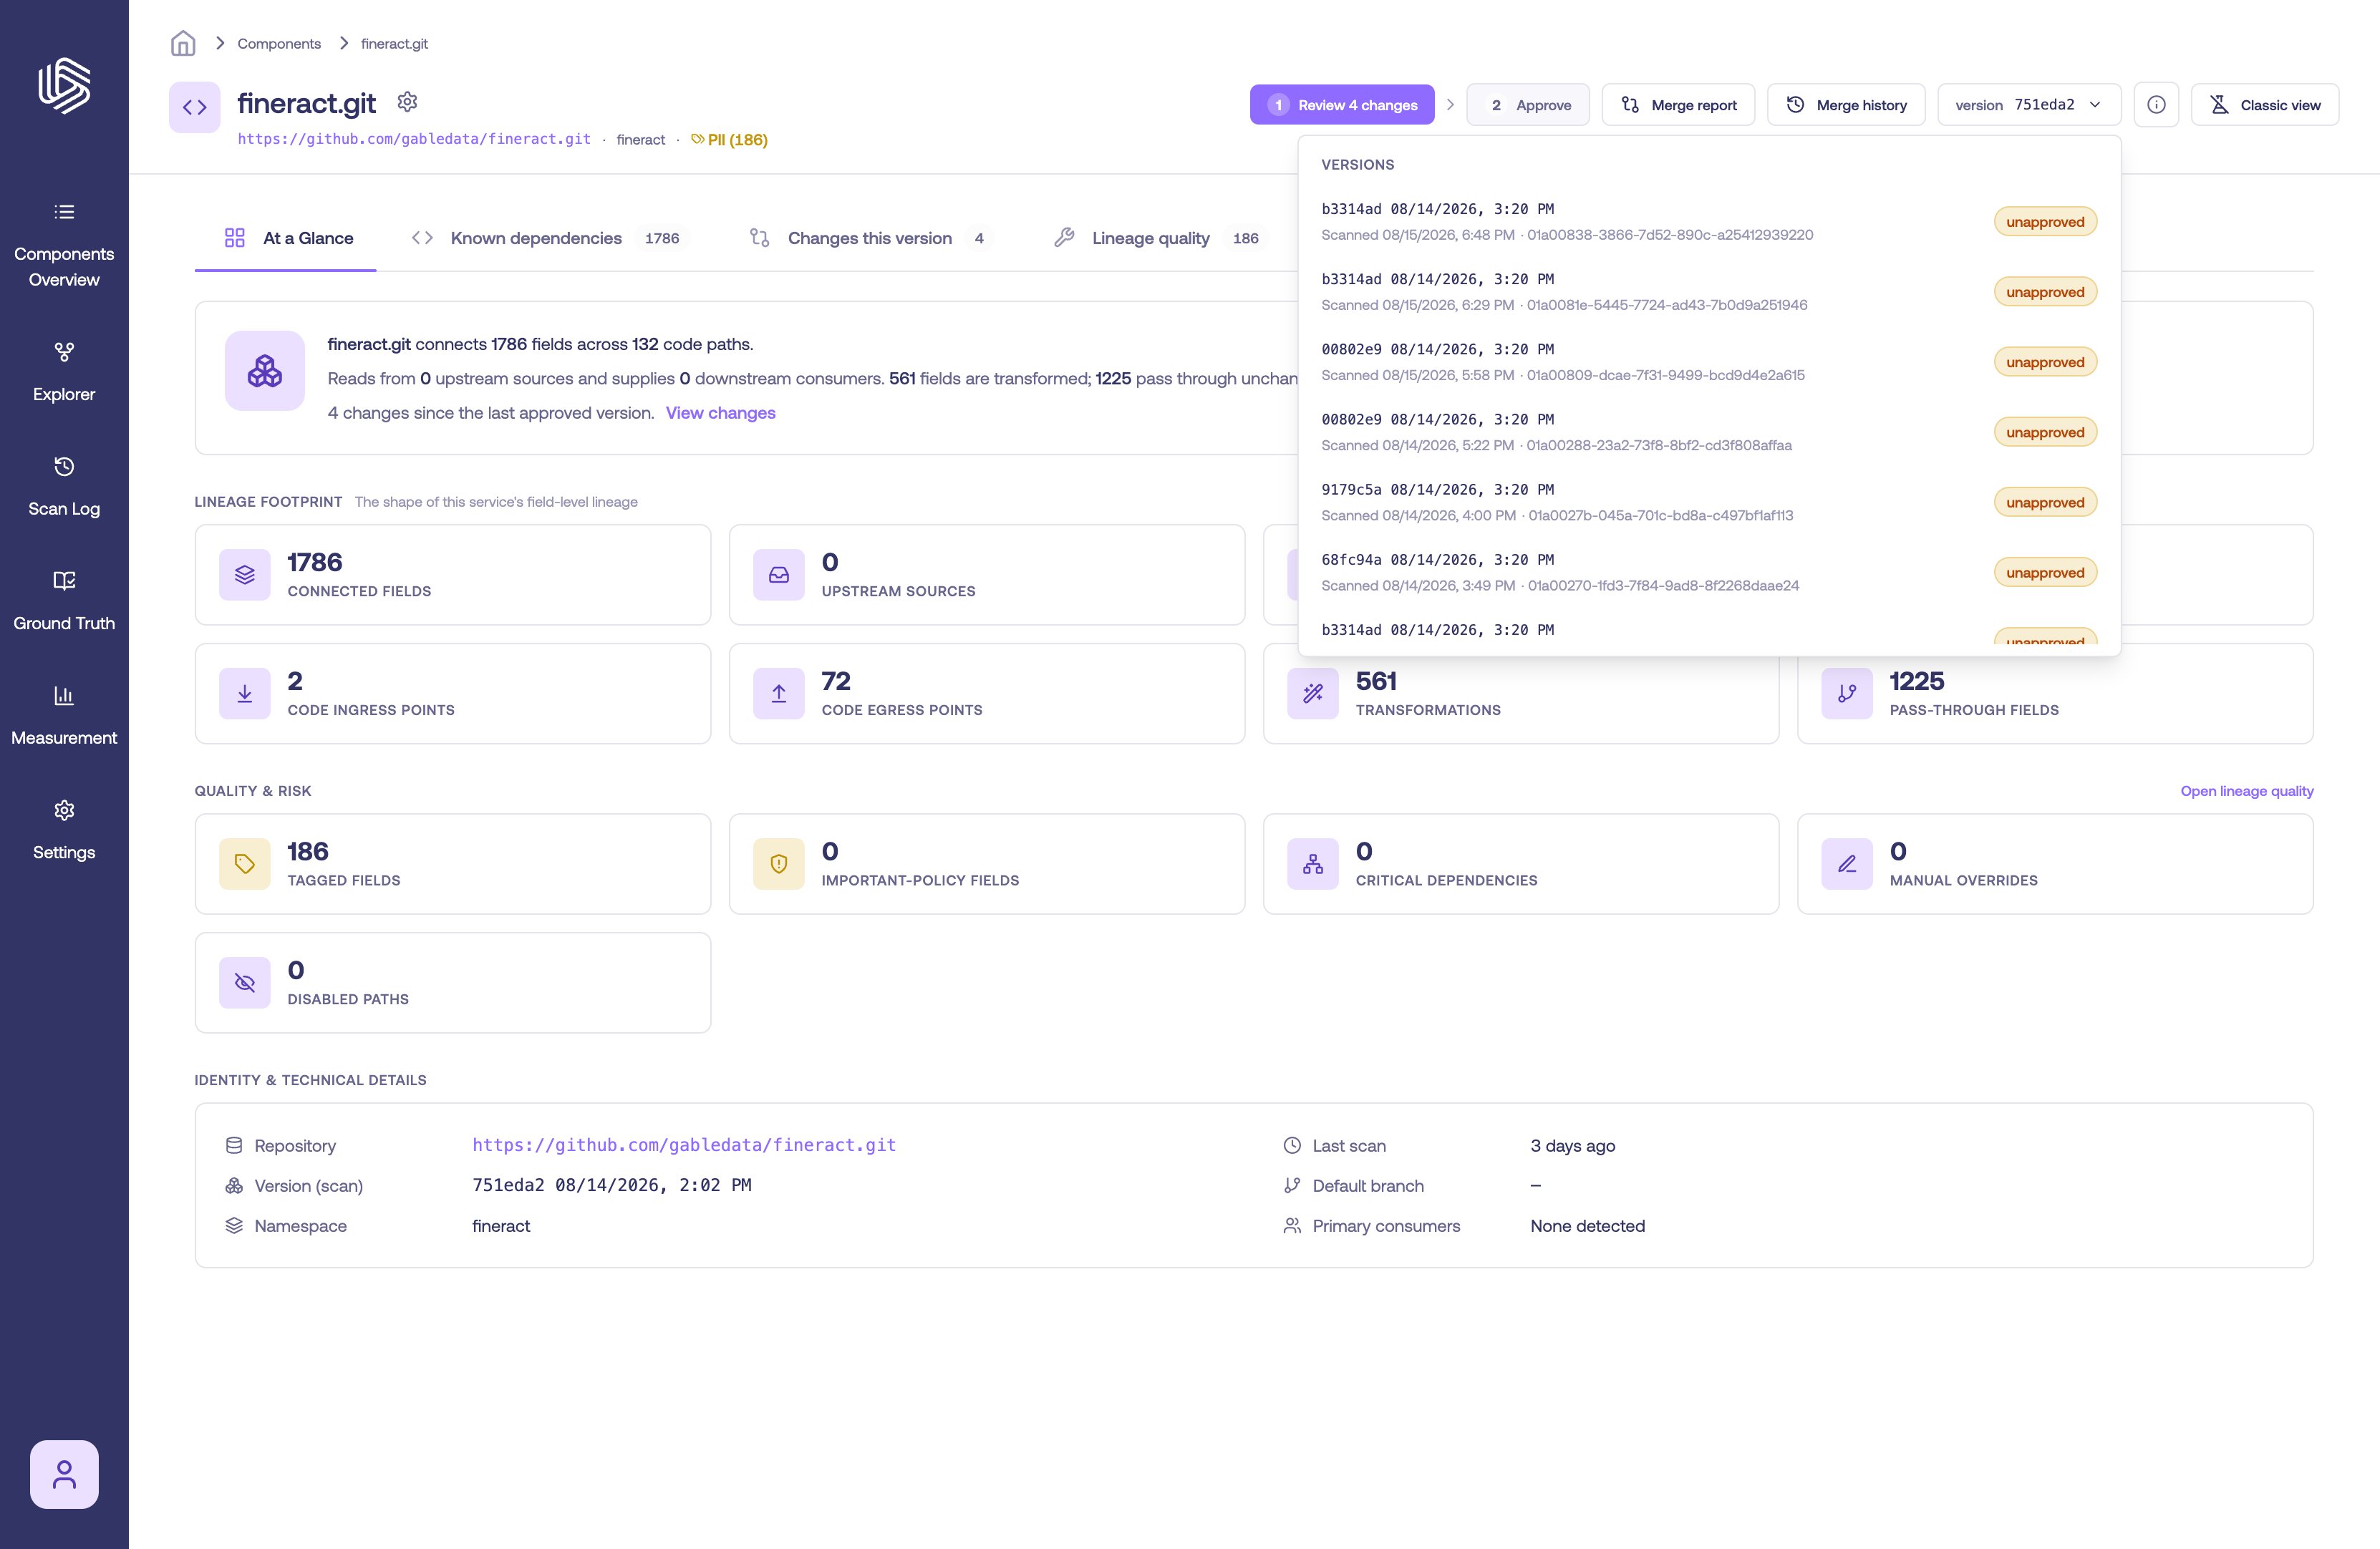Switch to Classic view

tap(2265, 105)
